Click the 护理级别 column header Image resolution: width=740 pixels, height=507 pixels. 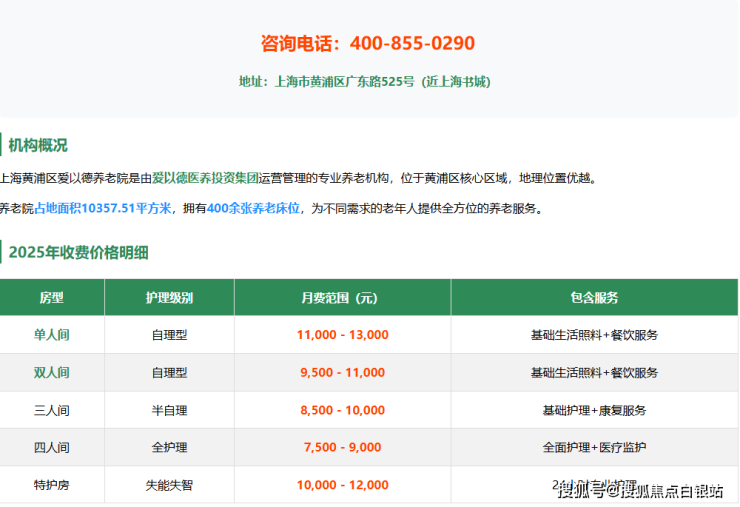click(x=169, y=298)
